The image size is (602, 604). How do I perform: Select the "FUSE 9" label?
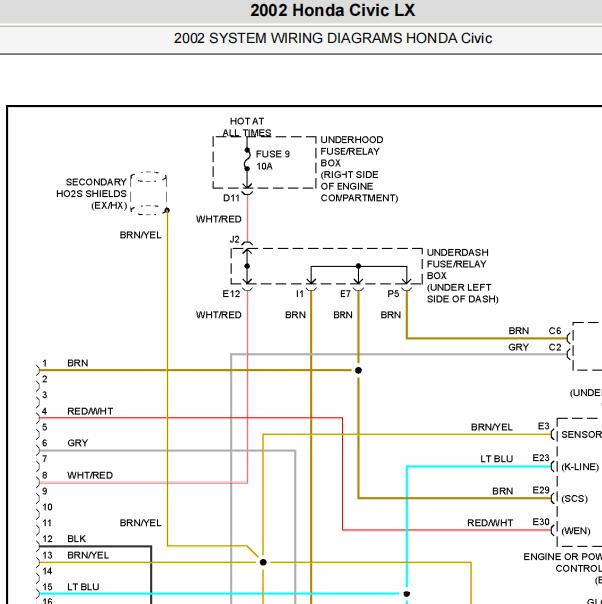(273, 154)
